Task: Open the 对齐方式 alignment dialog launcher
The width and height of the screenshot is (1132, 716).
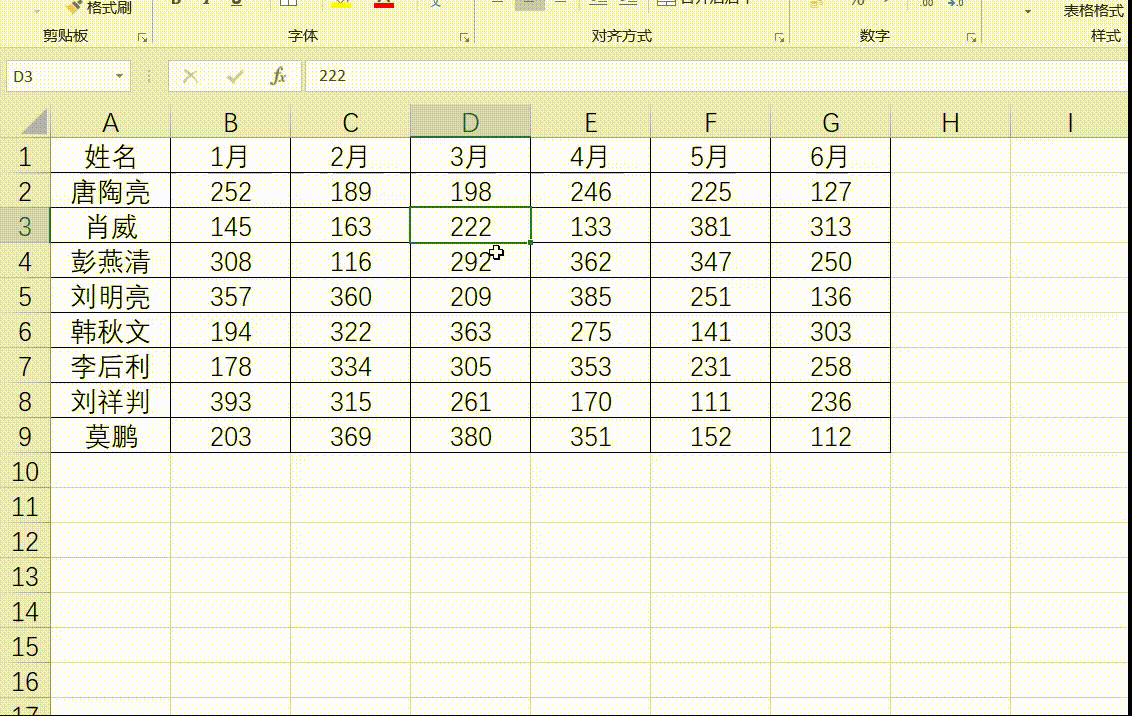Action: coord(779,38)
